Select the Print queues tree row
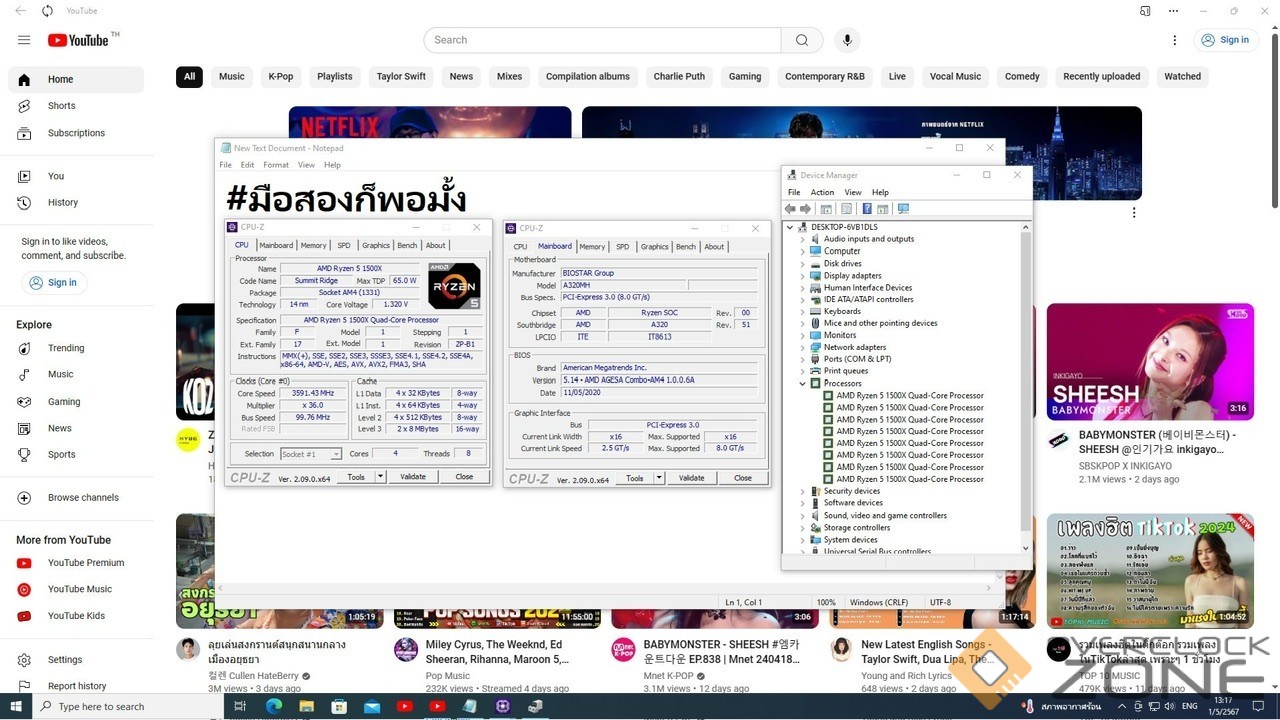The height and width of the screenshot is (720, 1280). [845, 372]
